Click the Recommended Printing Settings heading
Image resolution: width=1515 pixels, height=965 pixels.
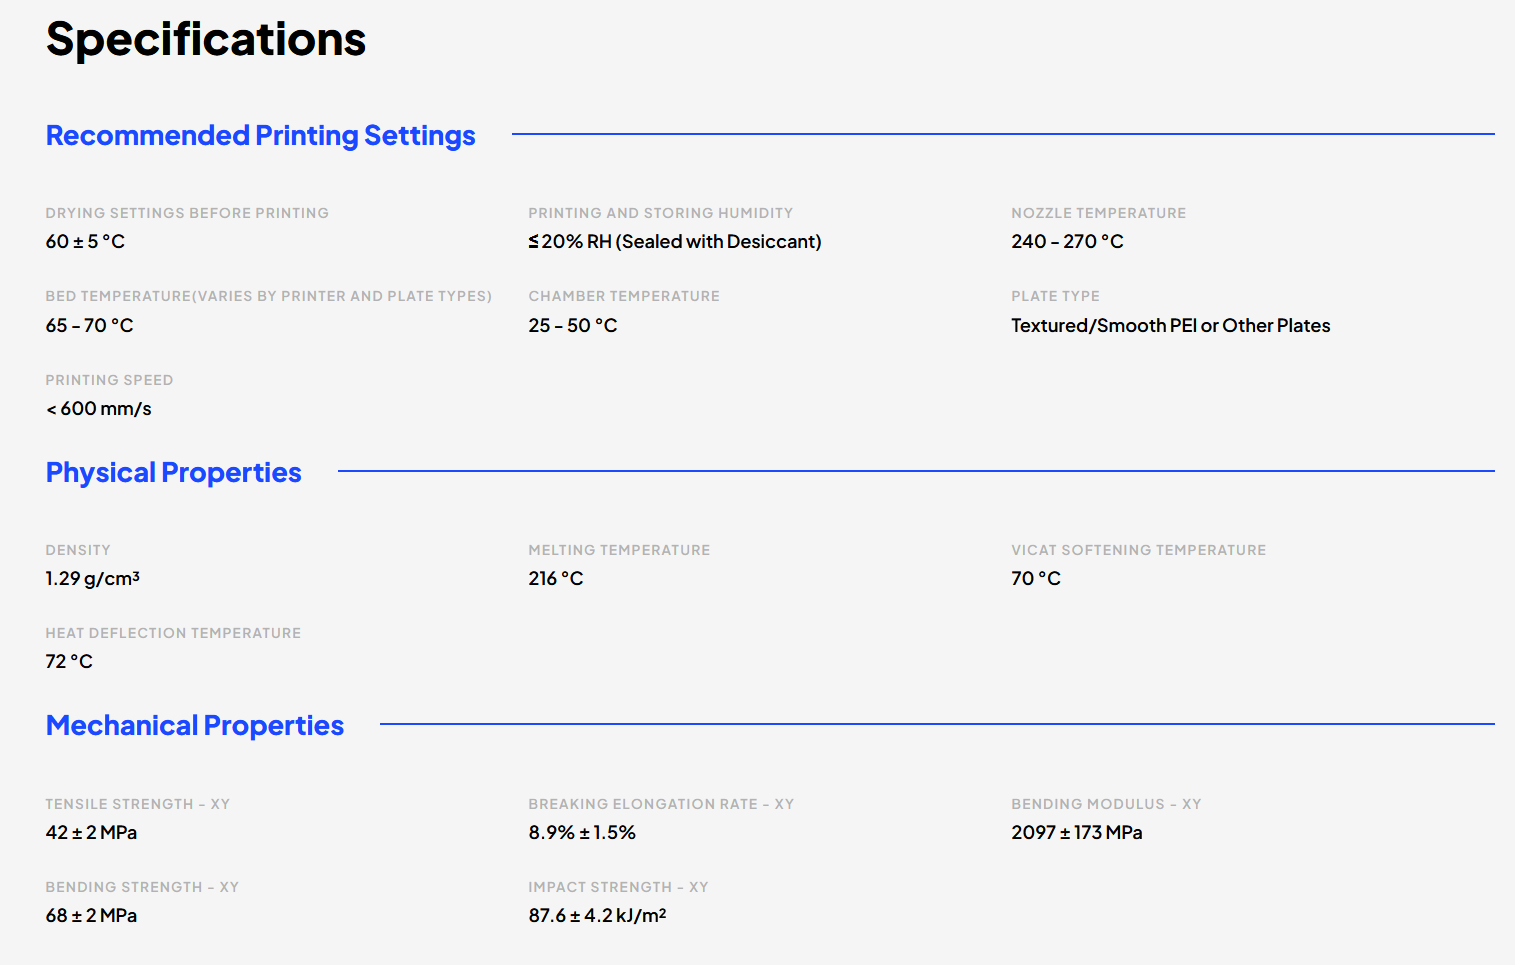tap(260, 135)
